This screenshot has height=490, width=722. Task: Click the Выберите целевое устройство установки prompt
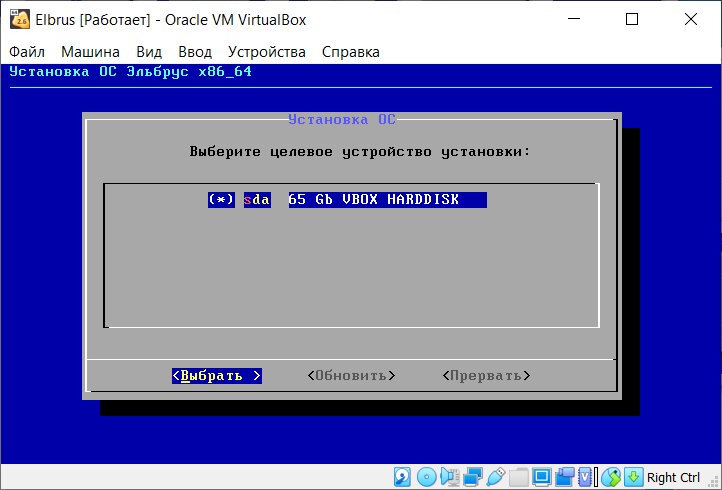(x=360, y=152)
